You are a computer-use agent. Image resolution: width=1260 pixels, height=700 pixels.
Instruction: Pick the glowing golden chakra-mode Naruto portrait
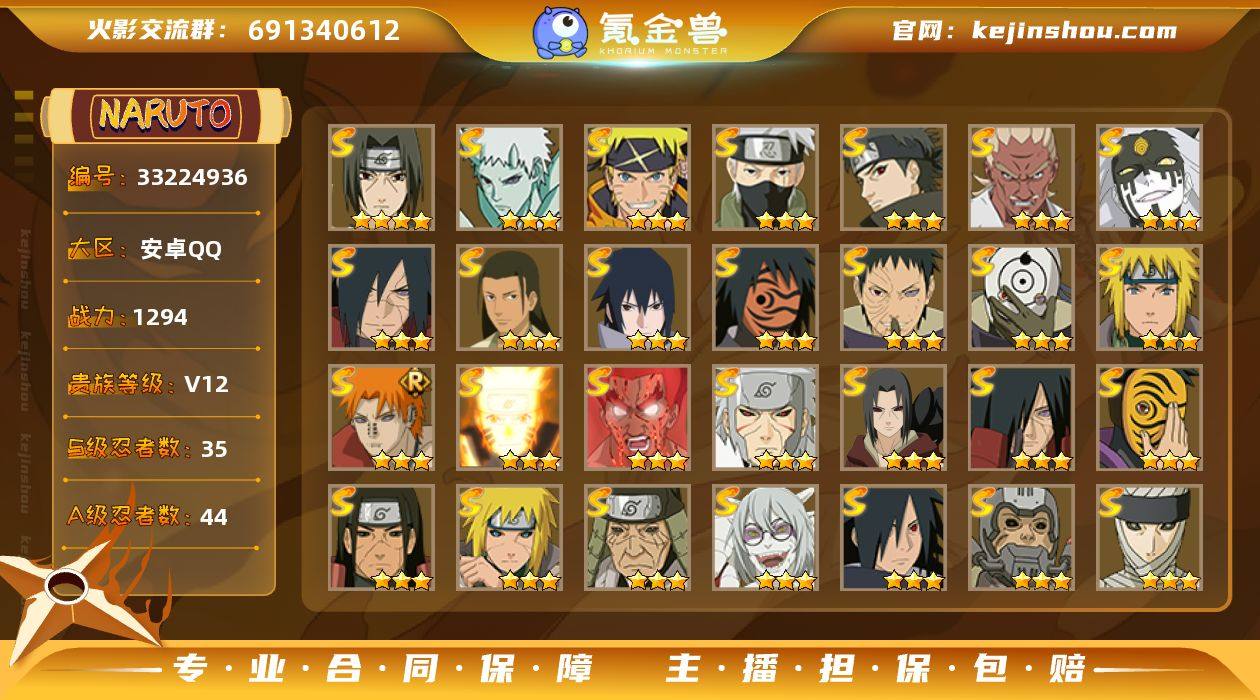pyautogui.click(x=509, y=418)
